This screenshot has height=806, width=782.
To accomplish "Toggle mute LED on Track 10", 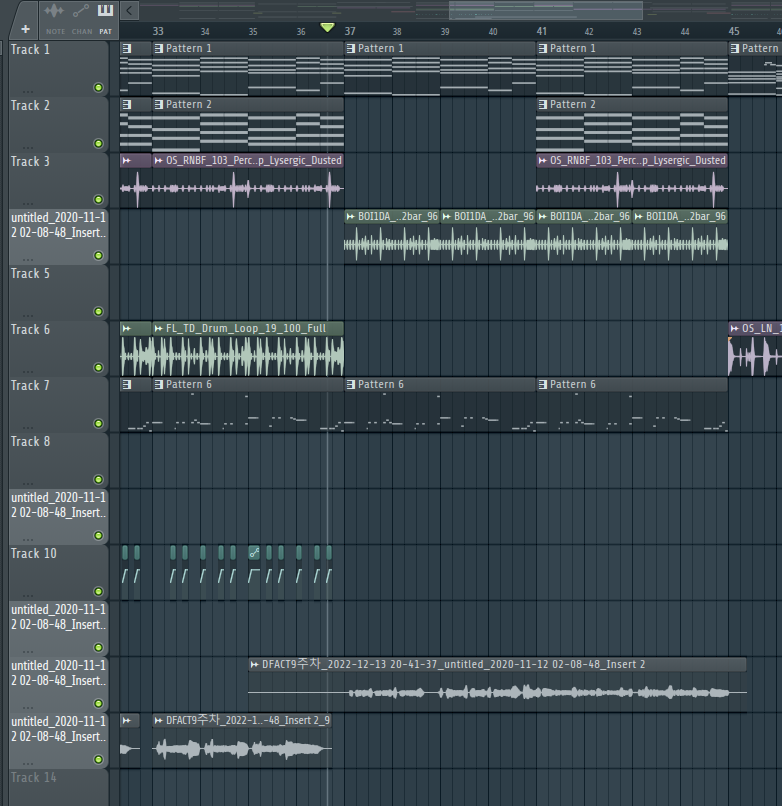I will [x=98, y=592].
